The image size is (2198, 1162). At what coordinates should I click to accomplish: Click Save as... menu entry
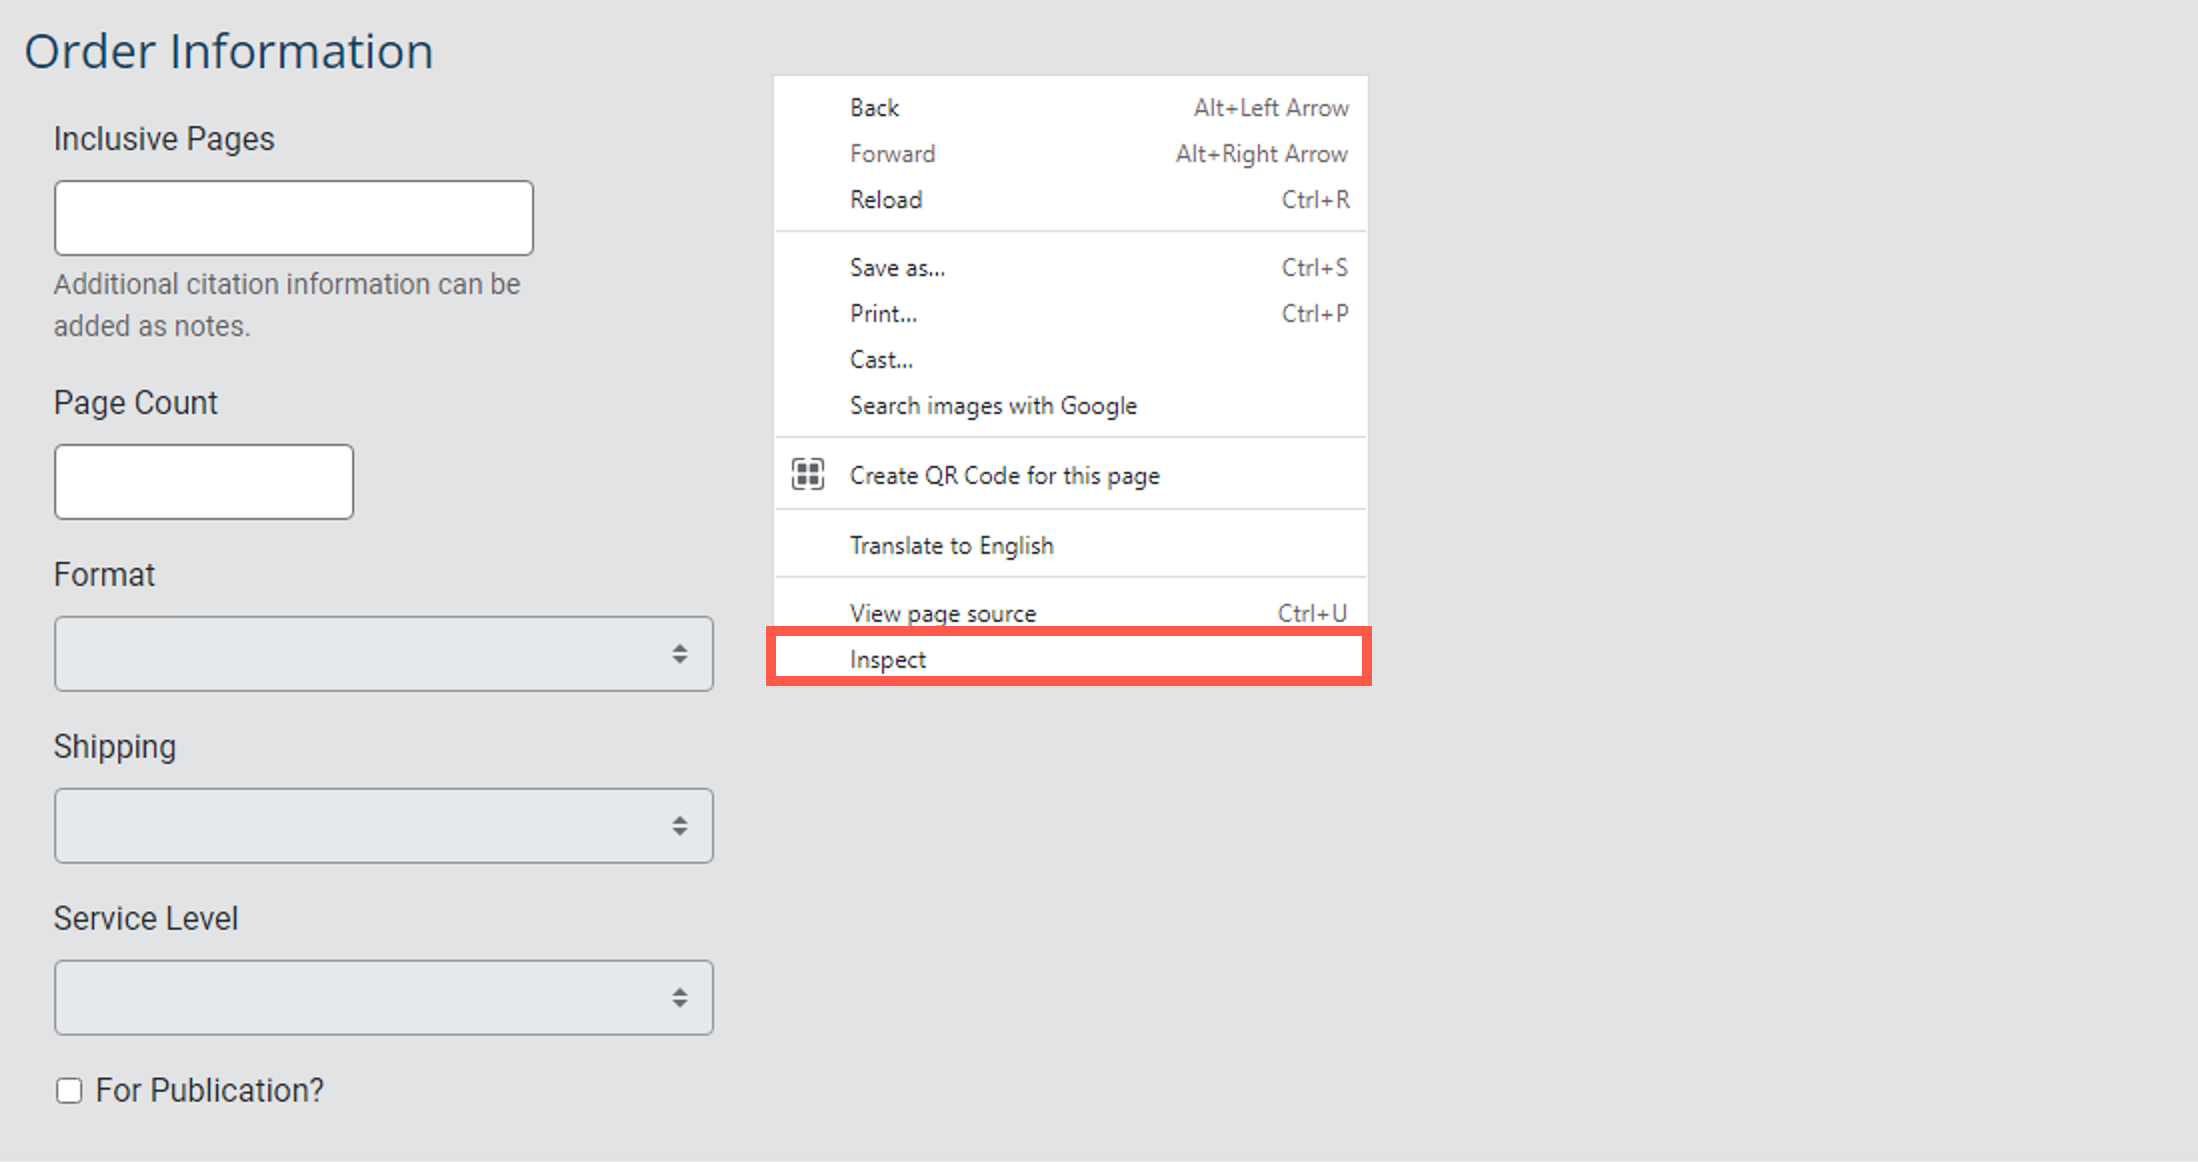[897, 267]
